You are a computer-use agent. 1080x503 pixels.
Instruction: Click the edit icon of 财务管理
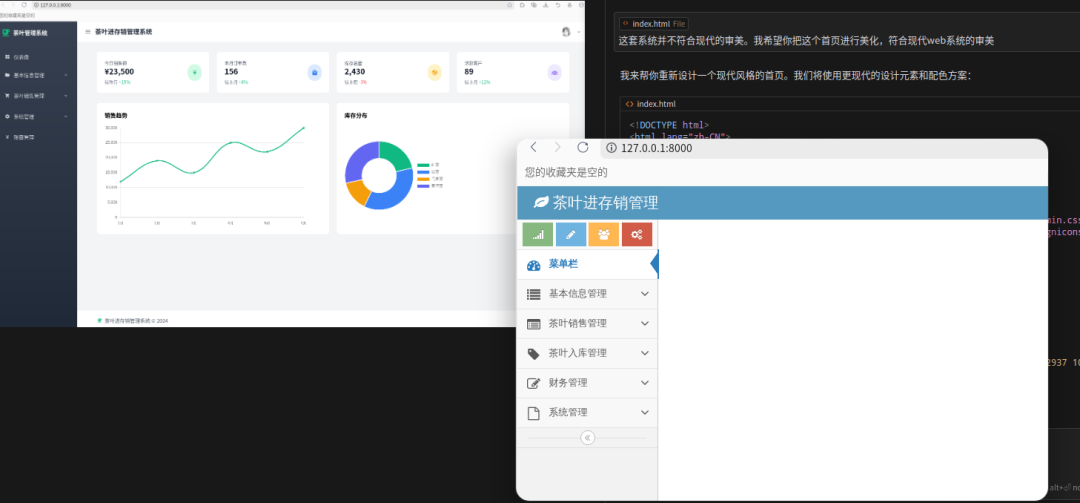[533, 383]
